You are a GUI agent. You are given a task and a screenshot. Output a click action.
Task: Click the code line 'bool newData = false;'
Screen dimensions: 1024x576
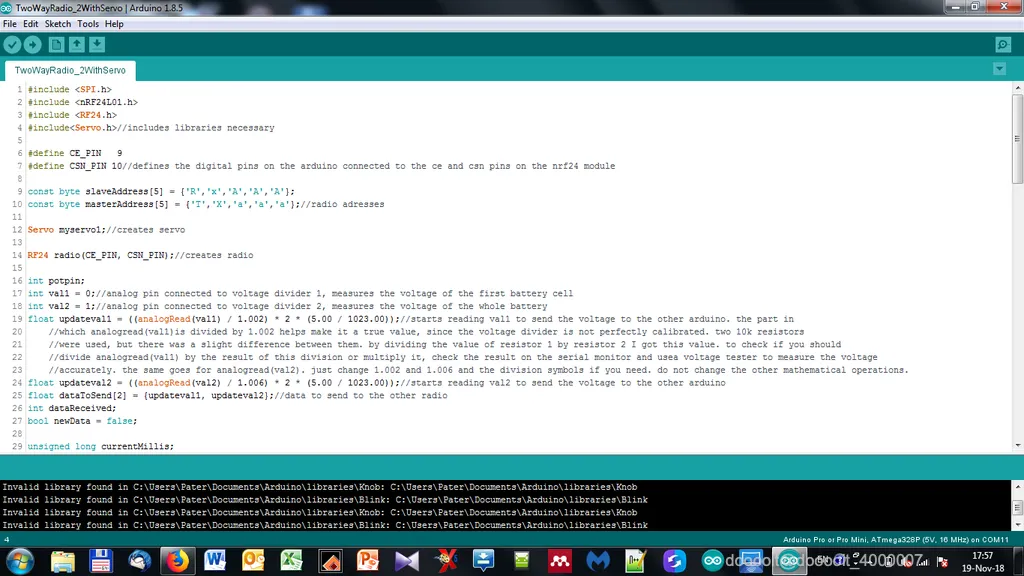(x=82, y=421)
